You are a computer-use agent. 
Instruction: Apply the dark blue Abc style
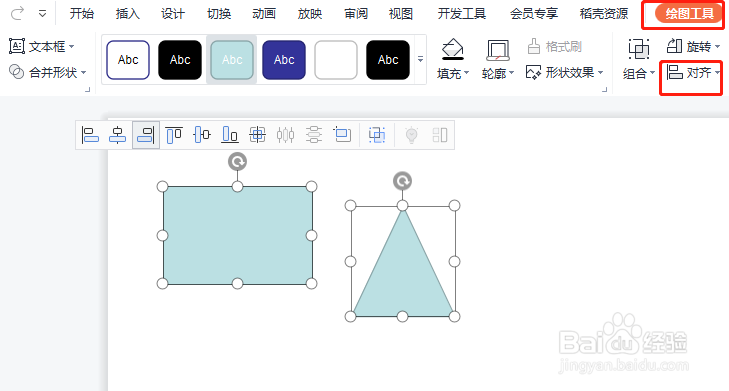tap(284, 60)
